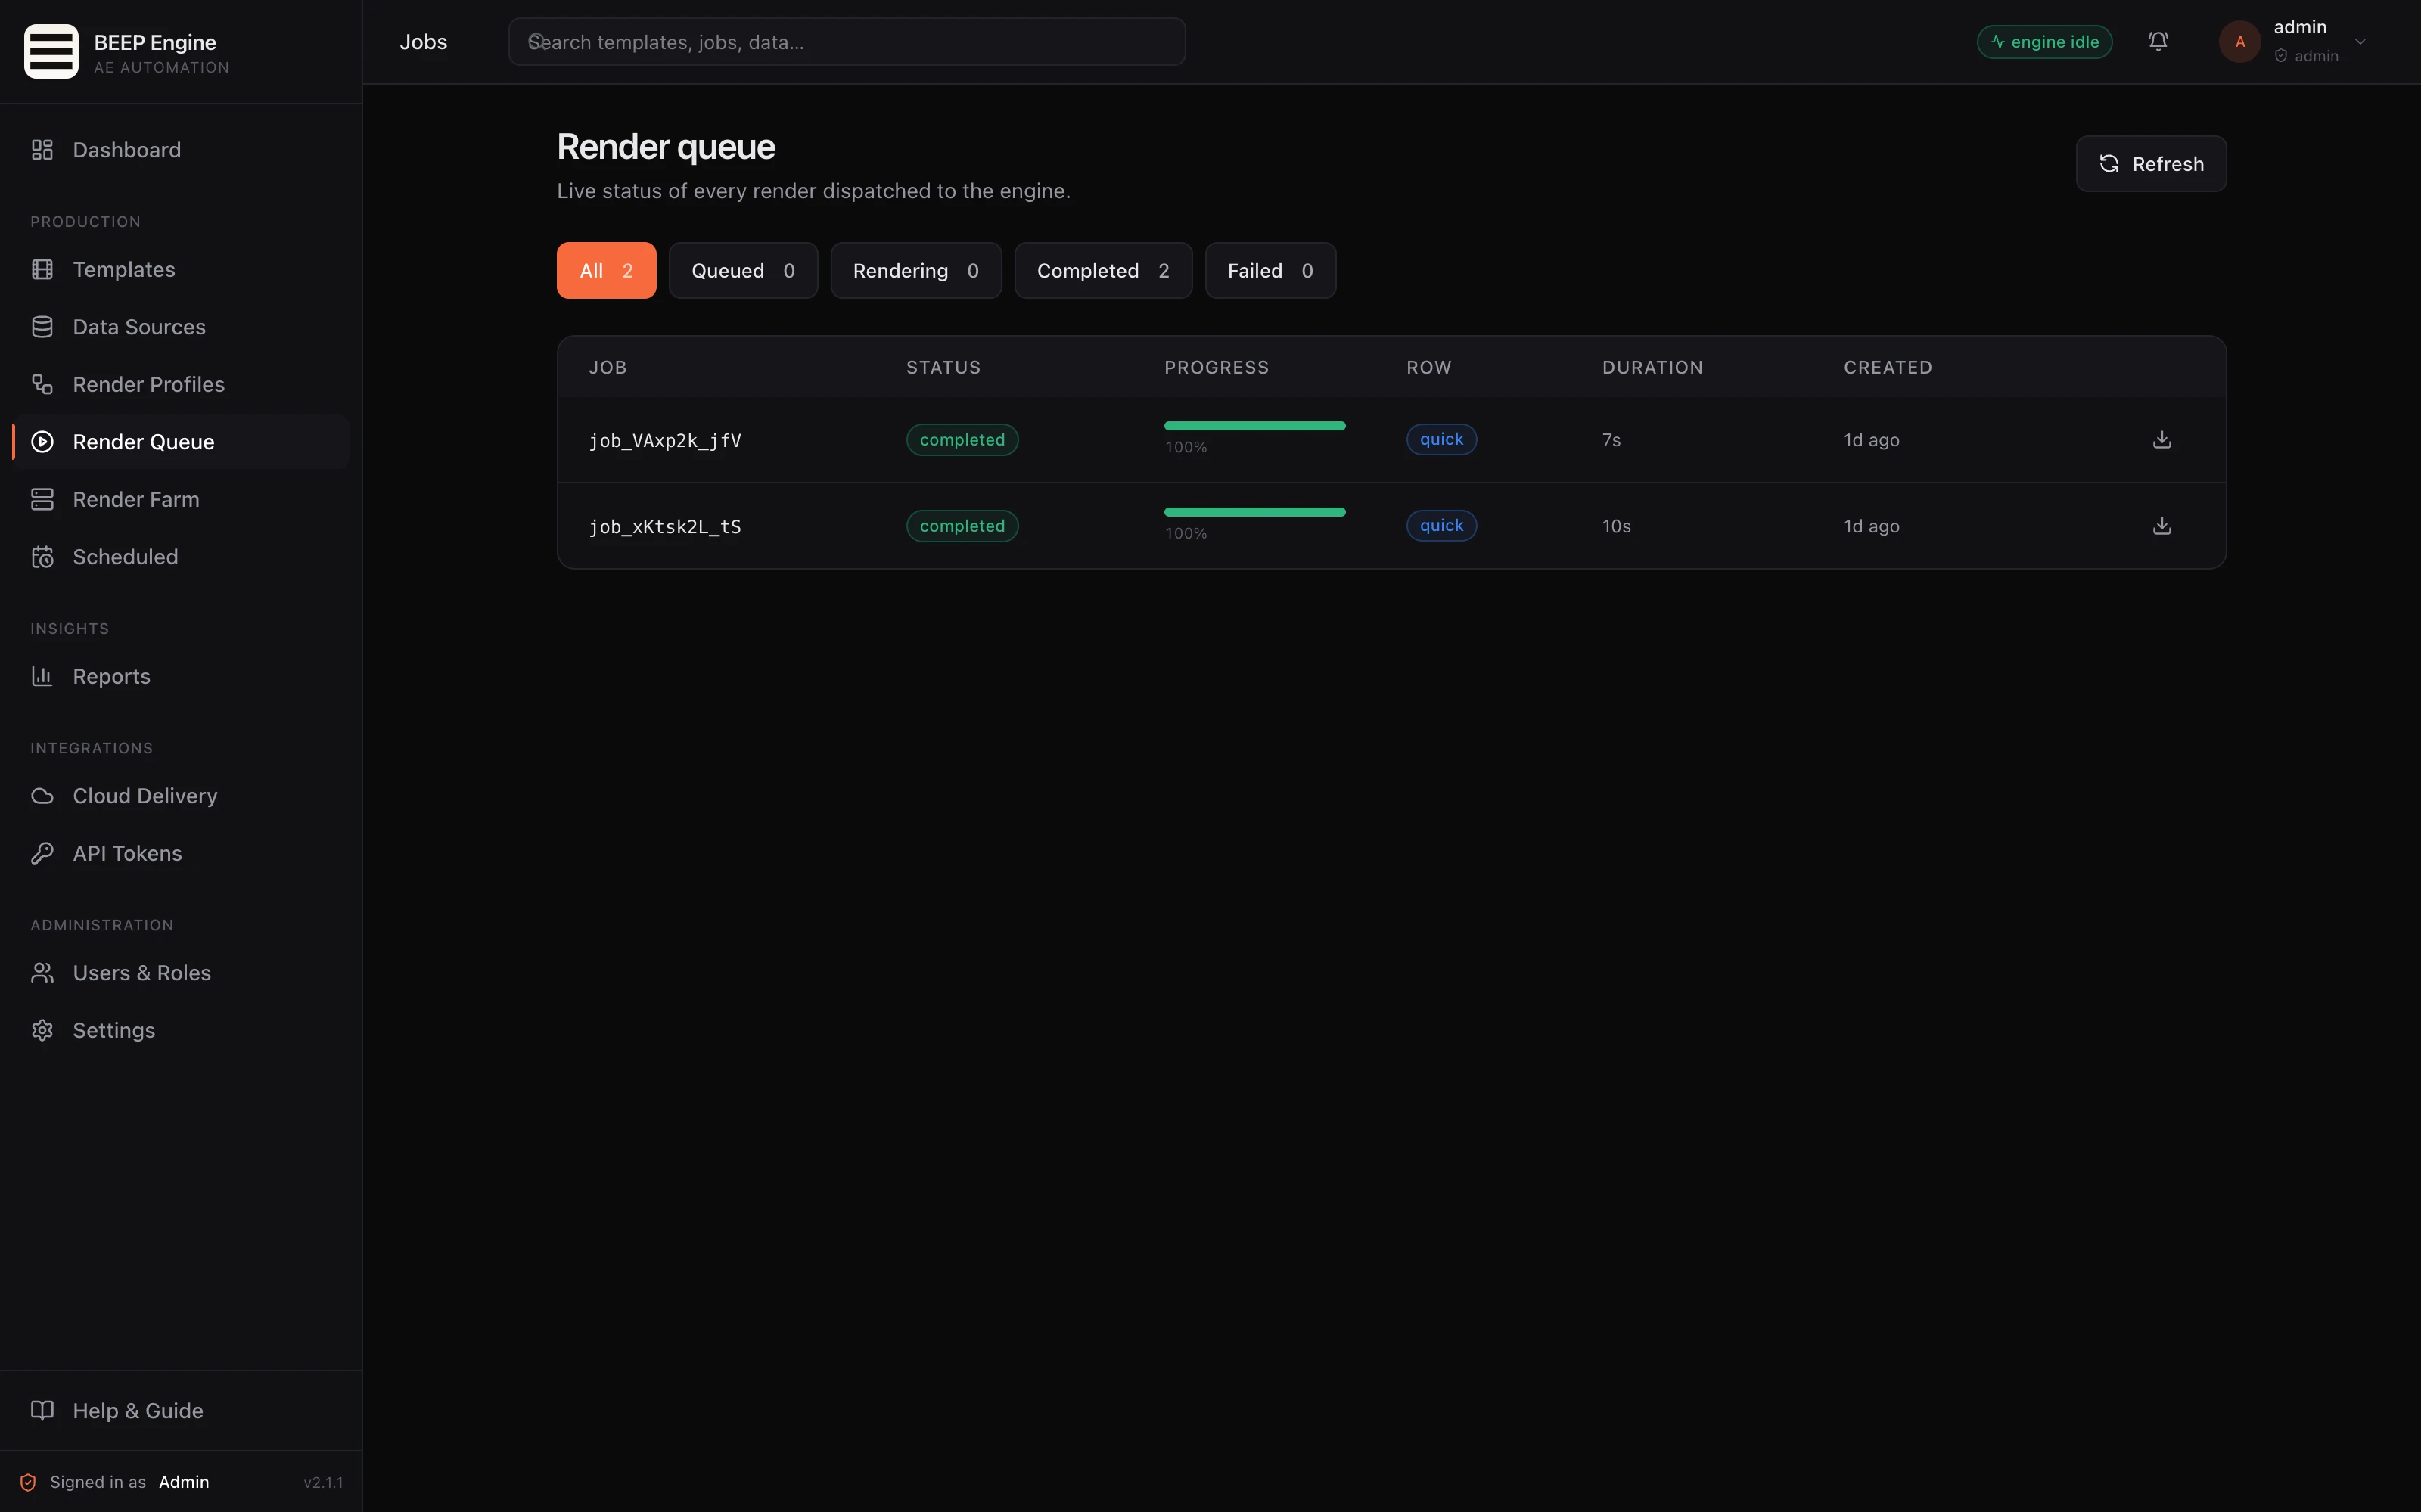Click the DURATION column header
The image size is (2421, 1512).
(x=1652, y=368)
